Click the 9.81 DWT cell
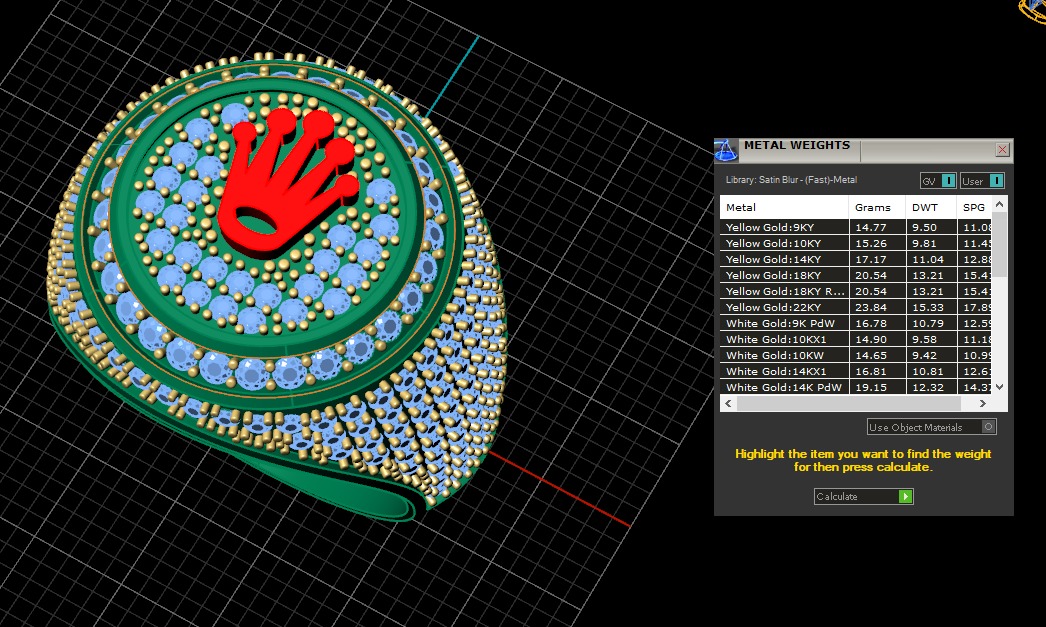 coord(931,243)
